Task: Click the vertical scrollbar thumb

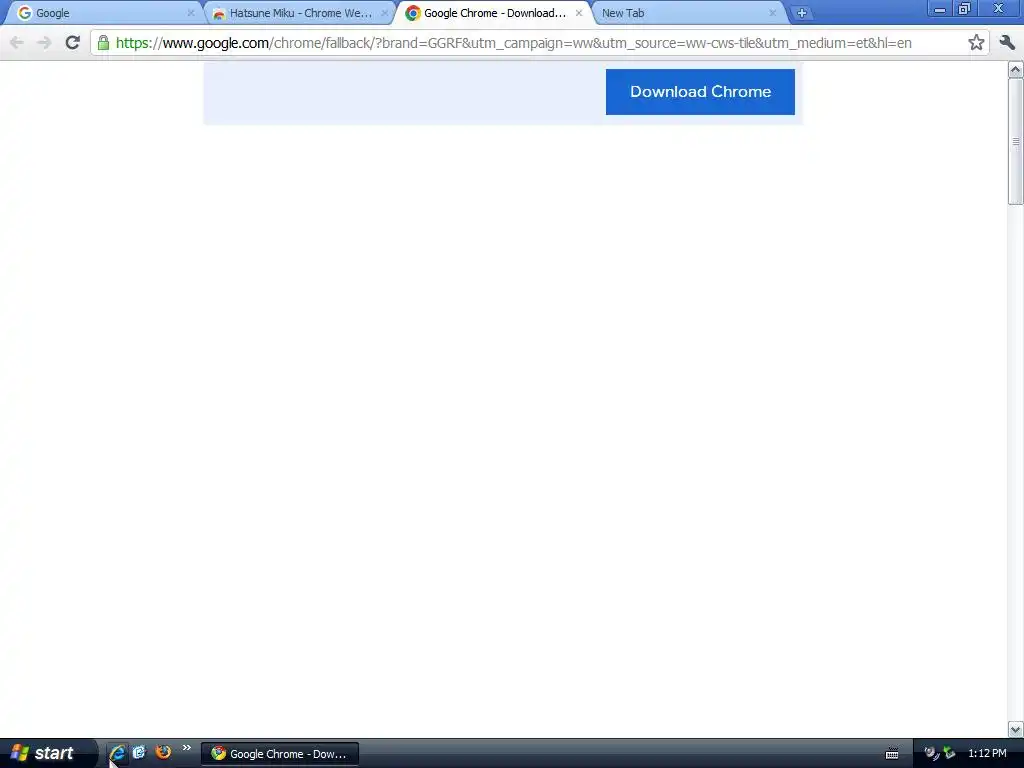Action: click(x=1016, y=142)
